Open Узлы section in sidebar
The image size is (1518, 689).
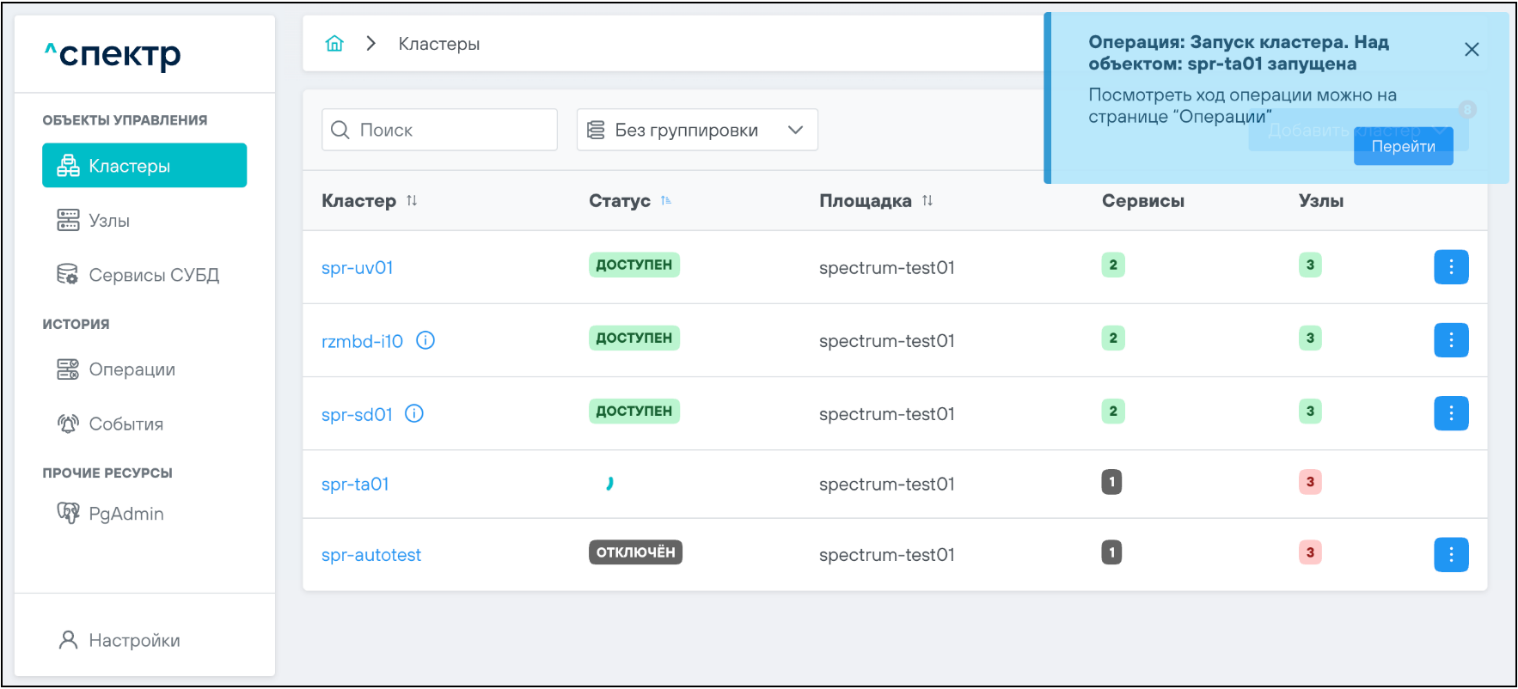coord(108,220)
